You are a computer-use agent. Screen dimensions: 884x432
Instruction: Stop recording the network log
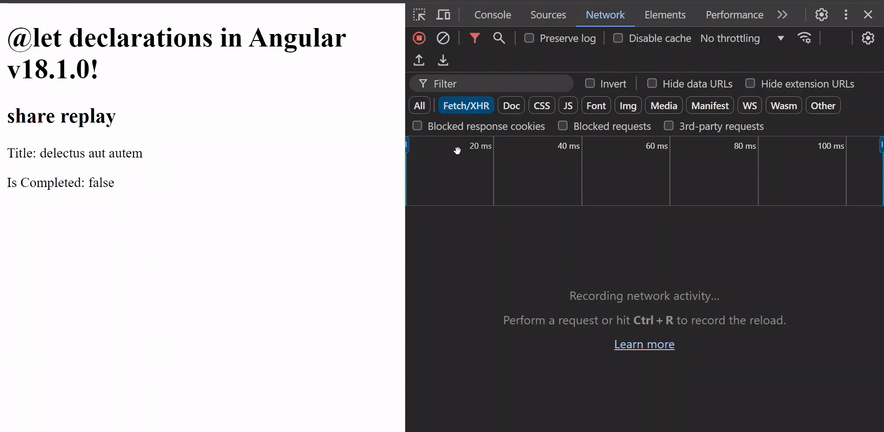tap(419, 38)
